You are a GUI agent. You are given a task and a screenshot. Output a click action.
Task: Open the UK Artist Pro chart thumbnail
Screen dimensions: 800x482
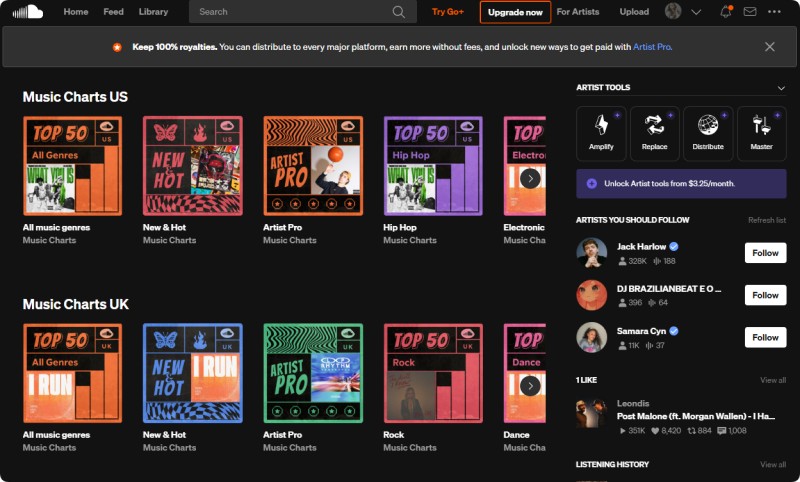313,373
